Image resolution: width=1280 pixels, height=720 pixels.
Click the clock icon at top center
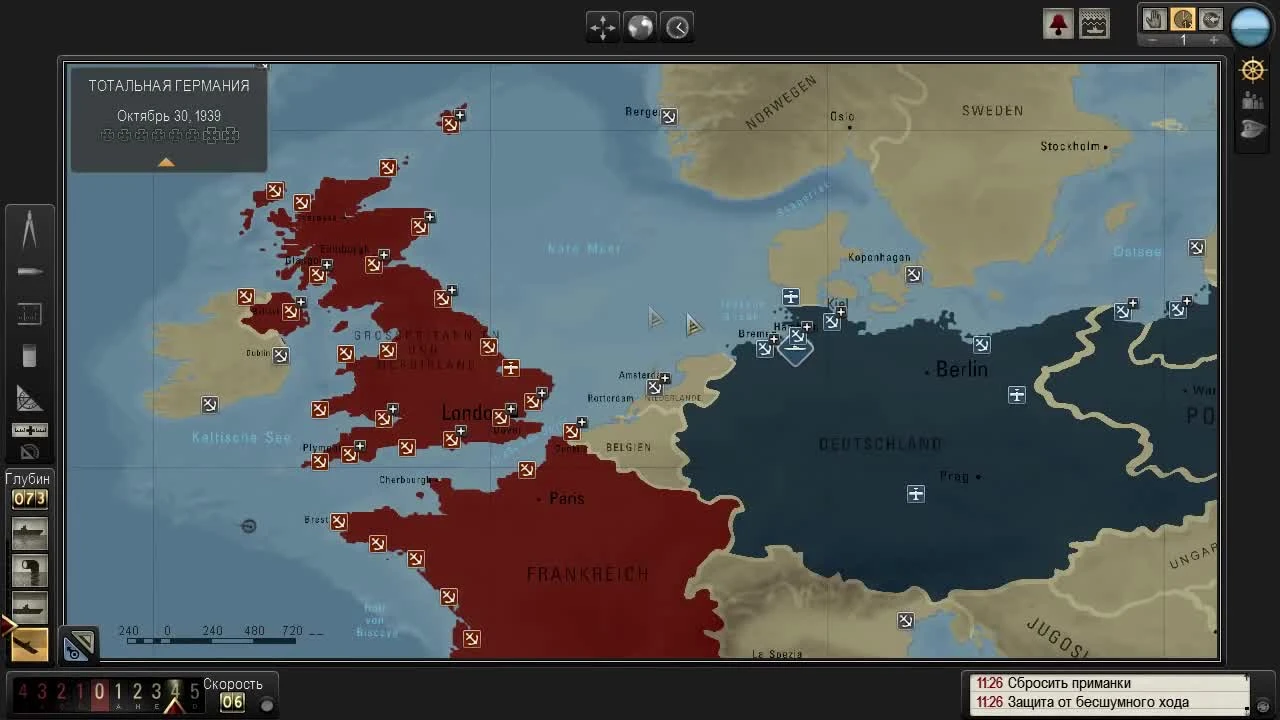677,27
